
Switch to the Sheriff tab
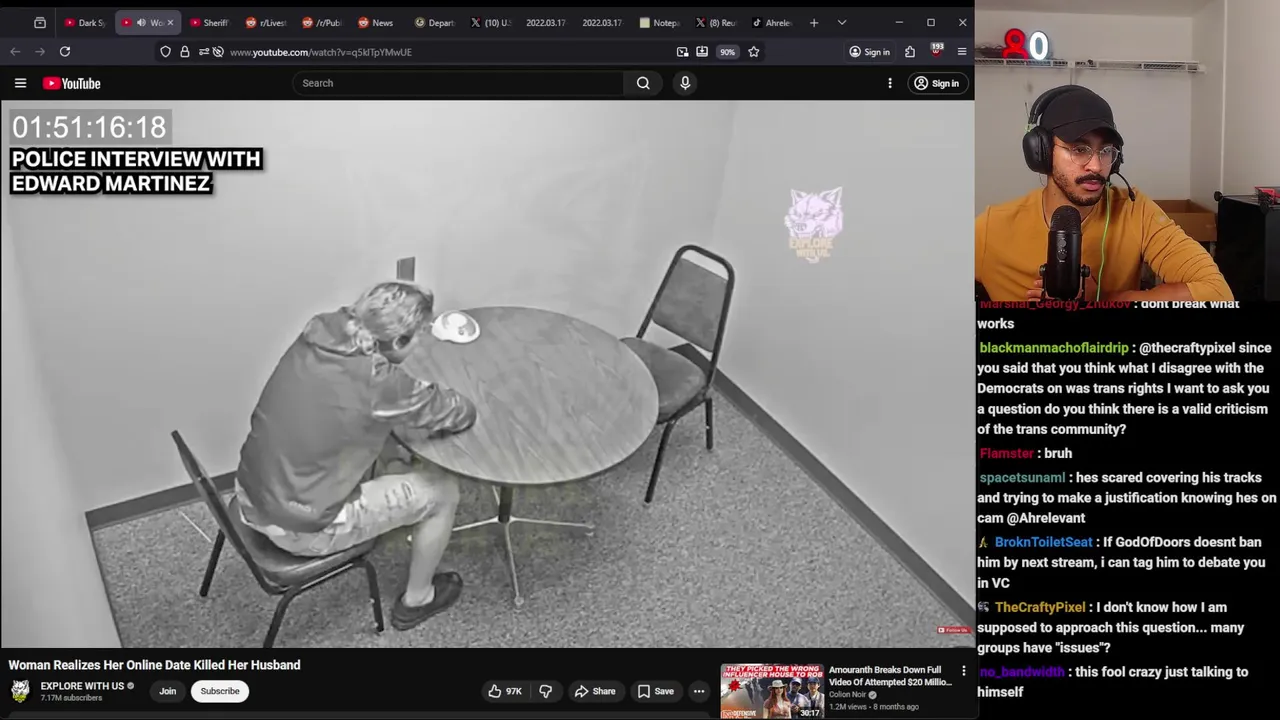[209, 22]
